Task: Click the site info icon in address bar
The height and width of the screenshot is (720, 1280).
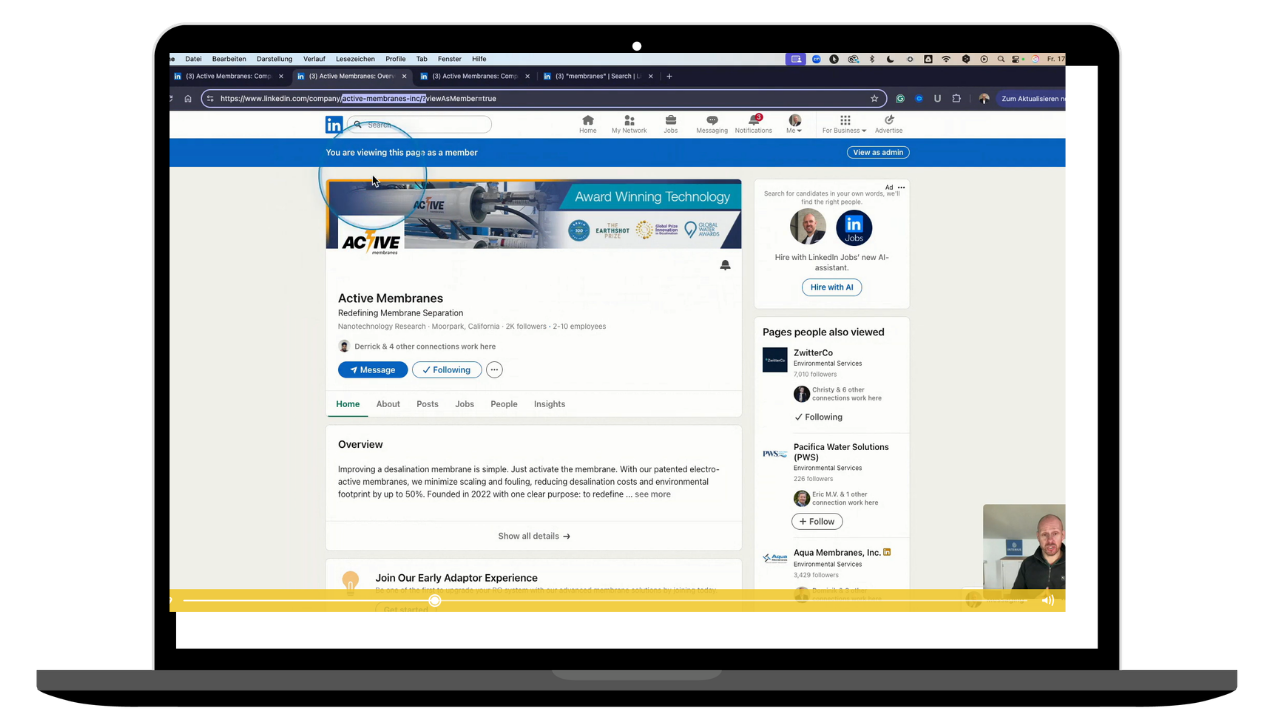Action: click(210, 99)
